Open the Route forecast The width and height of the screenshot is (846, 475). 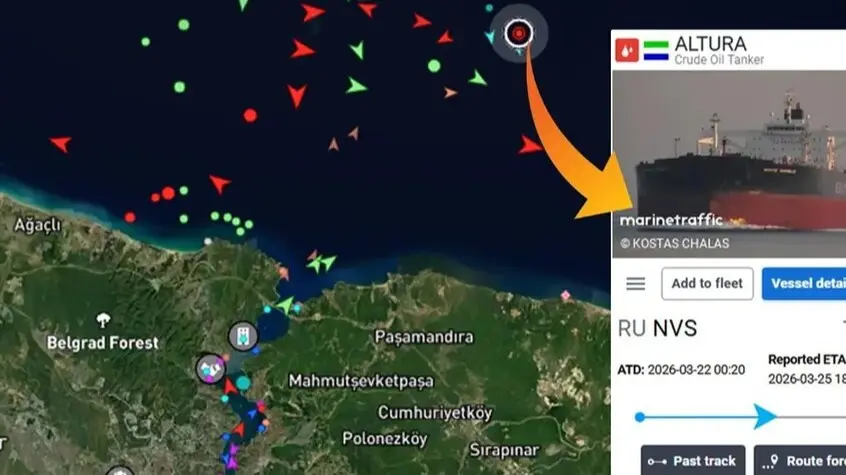pyautogui.click(x=800, y=460)
